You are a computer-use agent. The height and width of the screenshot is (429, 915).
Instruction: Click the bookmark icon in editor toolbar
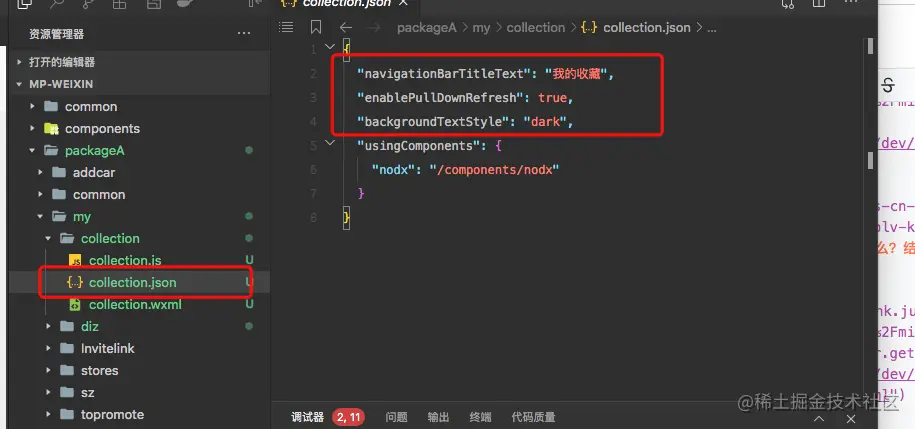click(316, 27)
